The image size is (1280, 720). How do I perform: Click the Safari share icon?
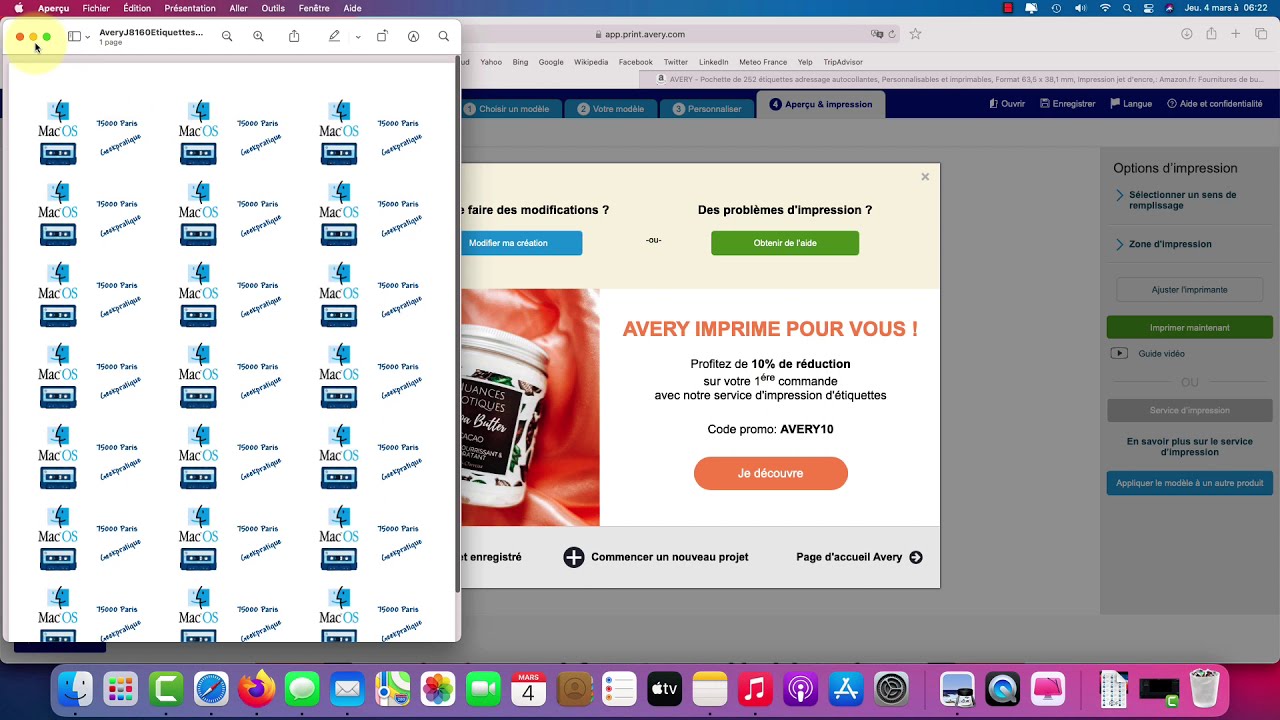tap(1211, 34)
